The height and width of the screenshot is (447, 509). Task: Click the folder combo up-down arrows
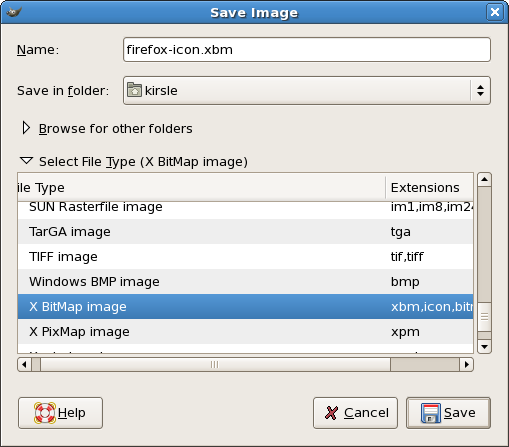(480, 90)
